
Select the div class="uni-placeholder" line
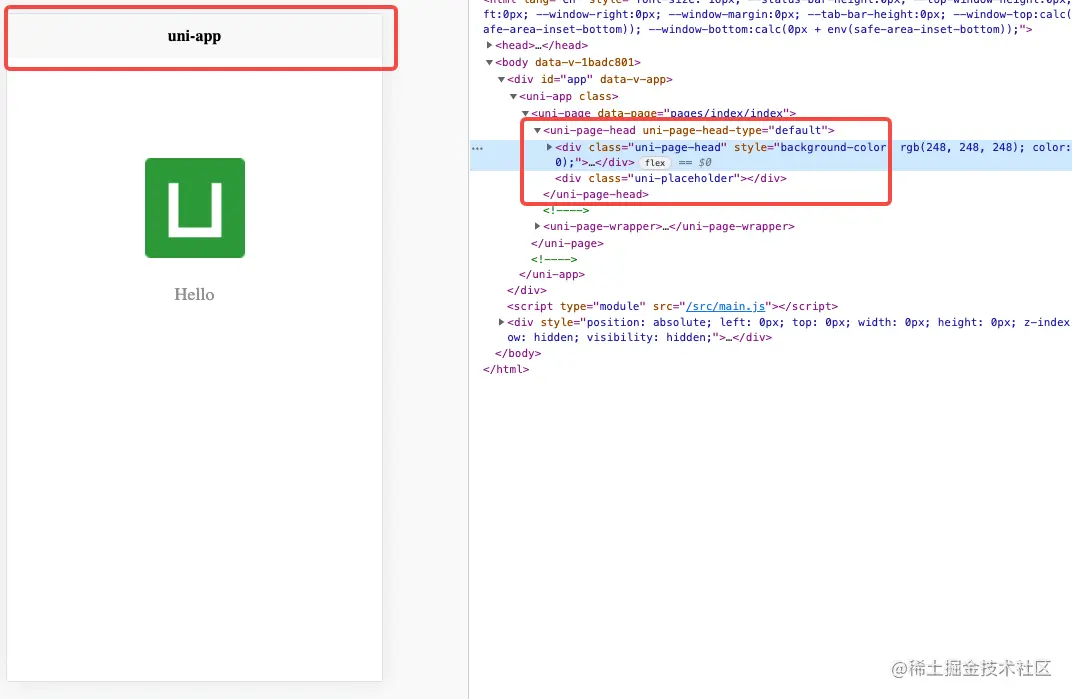671,179
